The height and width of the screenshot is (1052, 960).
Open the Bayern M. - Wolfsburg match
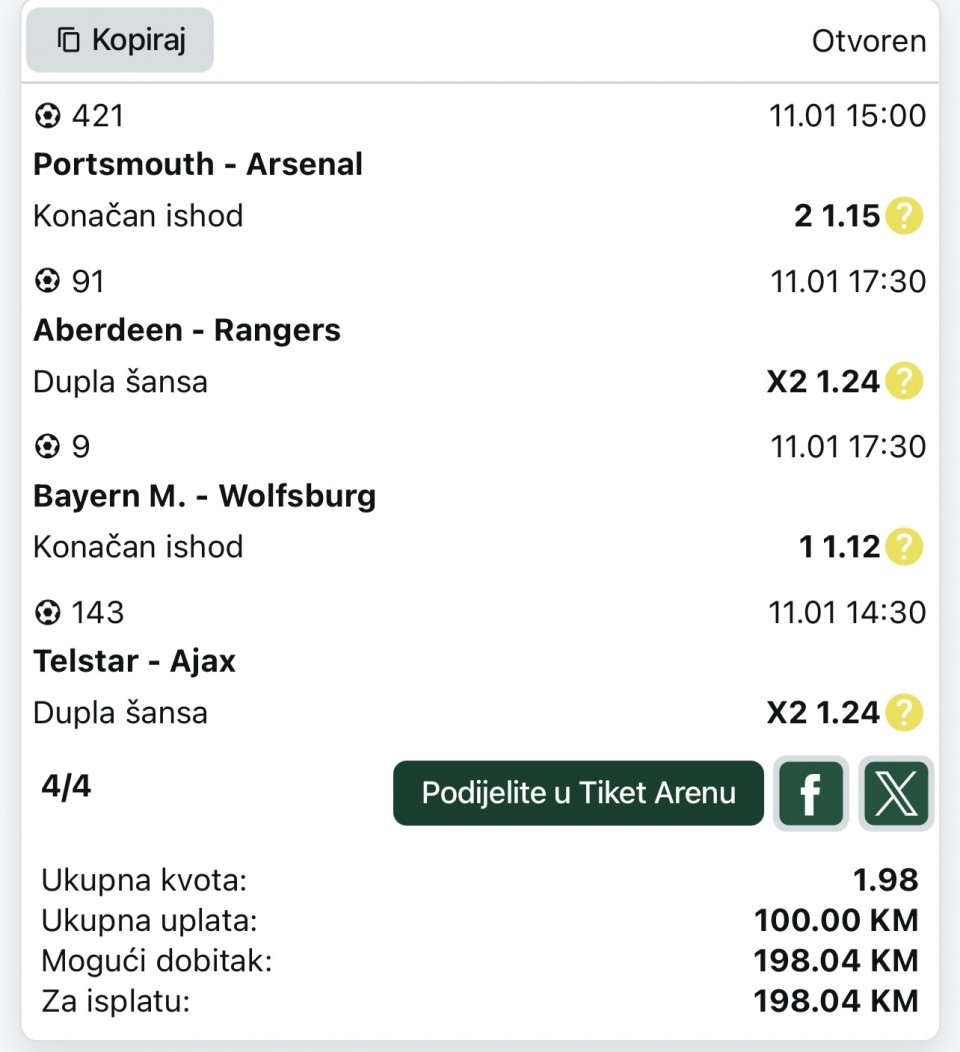[205, 496]
